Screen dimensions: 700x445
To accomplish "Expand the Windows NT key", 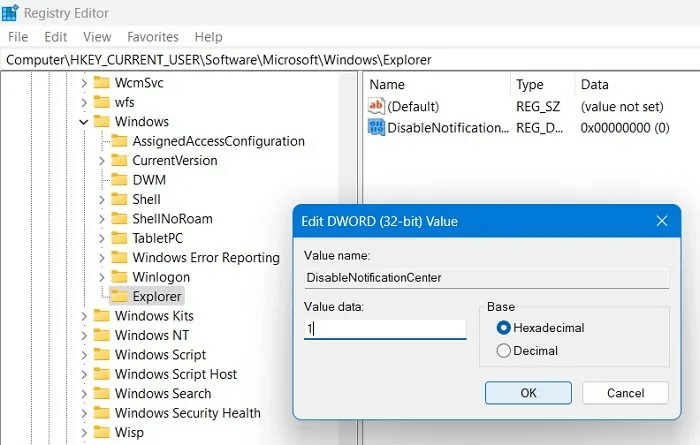I will tap(84, 336).
